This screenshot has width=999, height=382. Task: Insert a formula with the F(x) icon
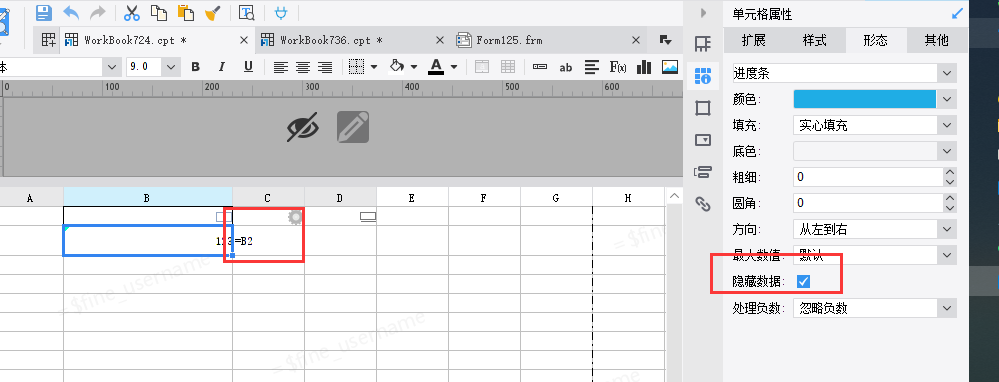click(618, 67)
